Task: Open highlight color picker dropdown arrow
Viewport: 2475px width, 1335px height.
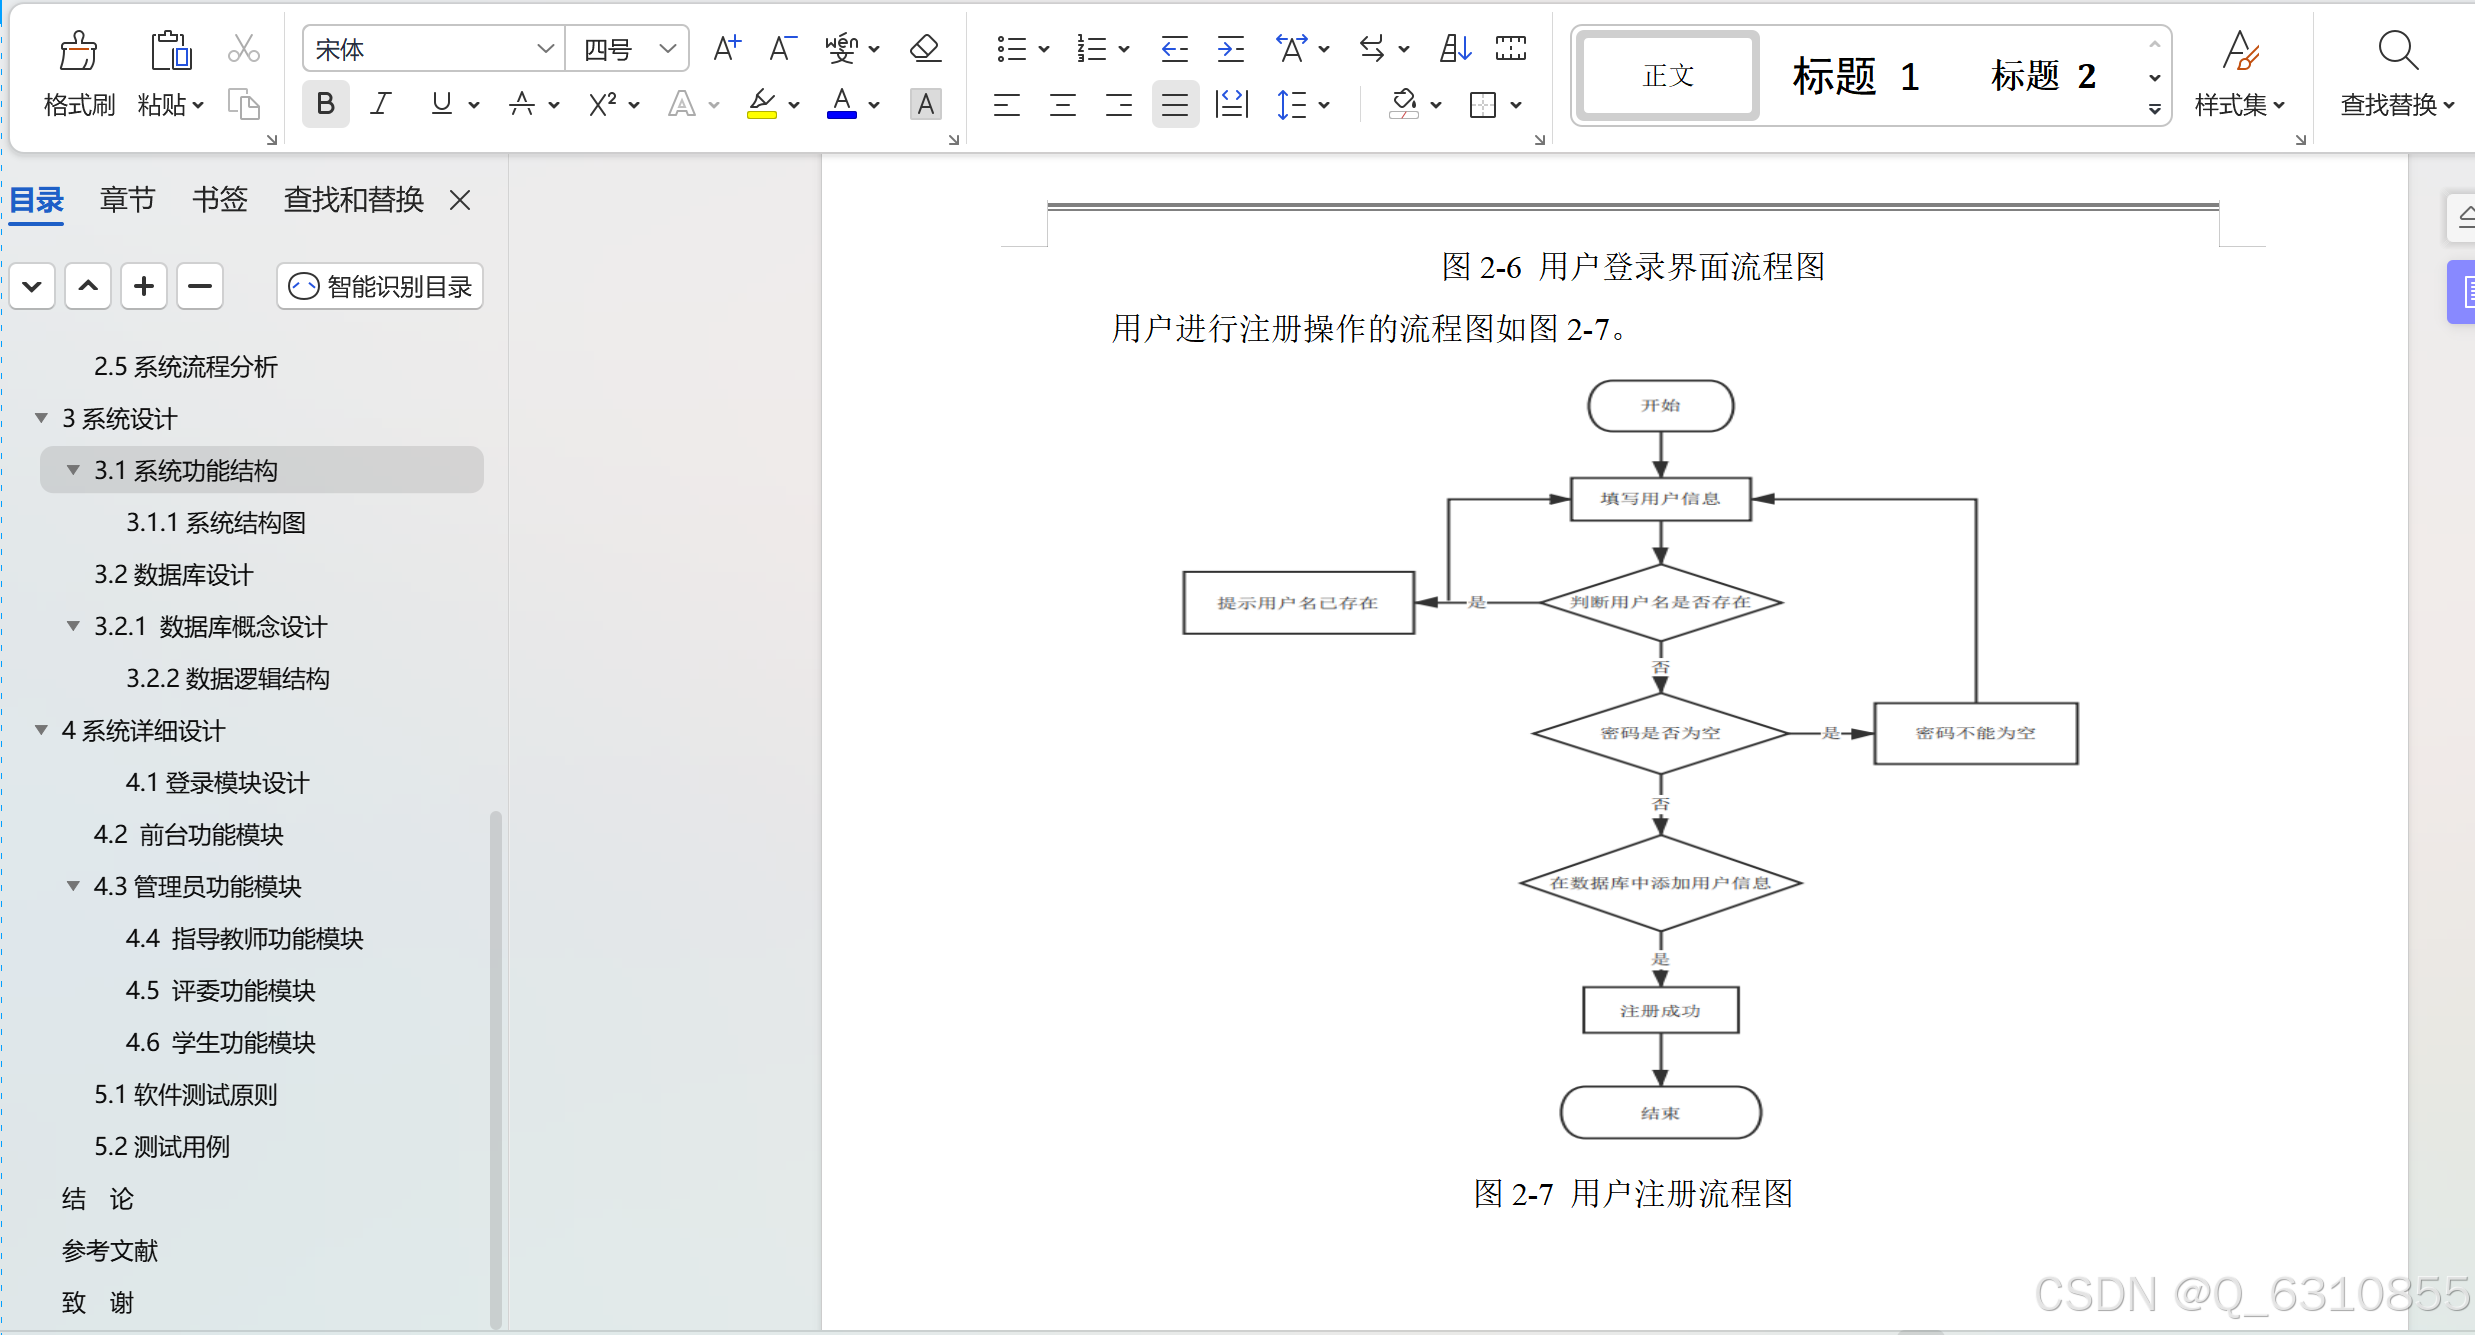Action: pos(794,105)
